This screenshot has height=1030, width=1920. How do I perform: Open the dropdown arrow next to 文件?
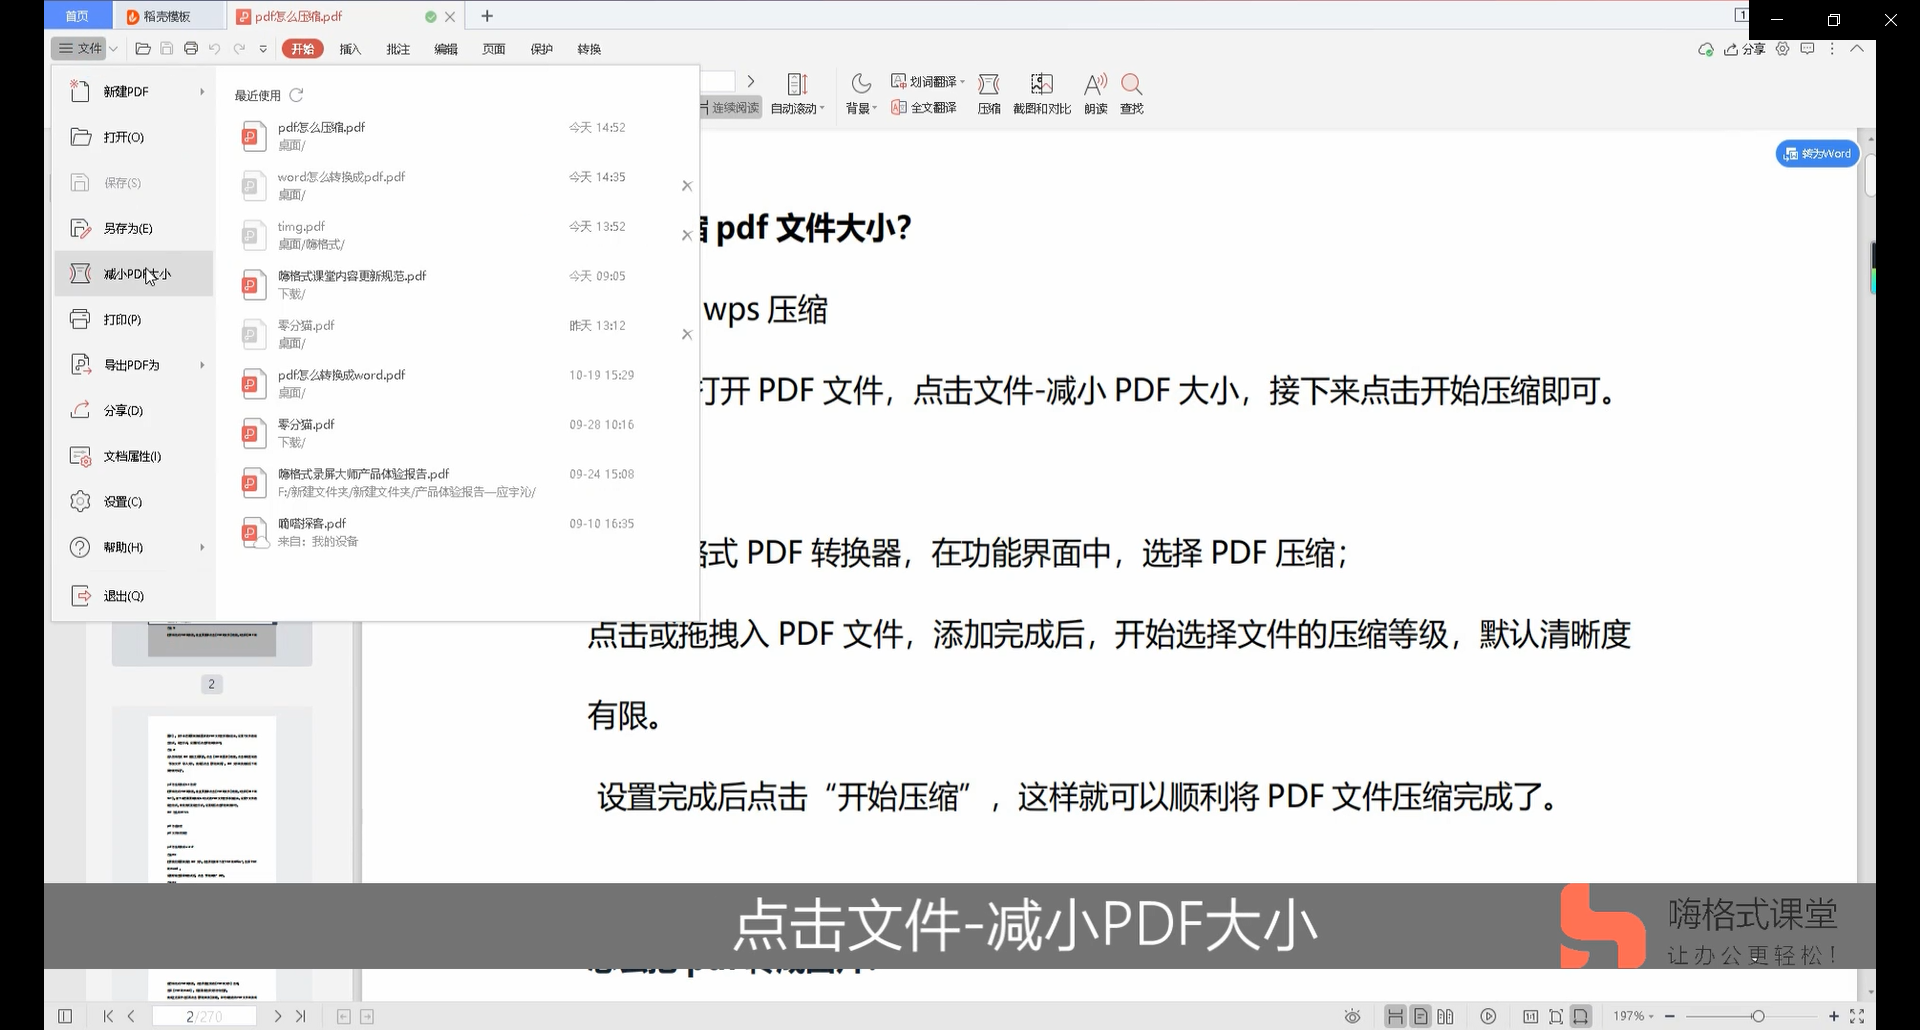114,49
